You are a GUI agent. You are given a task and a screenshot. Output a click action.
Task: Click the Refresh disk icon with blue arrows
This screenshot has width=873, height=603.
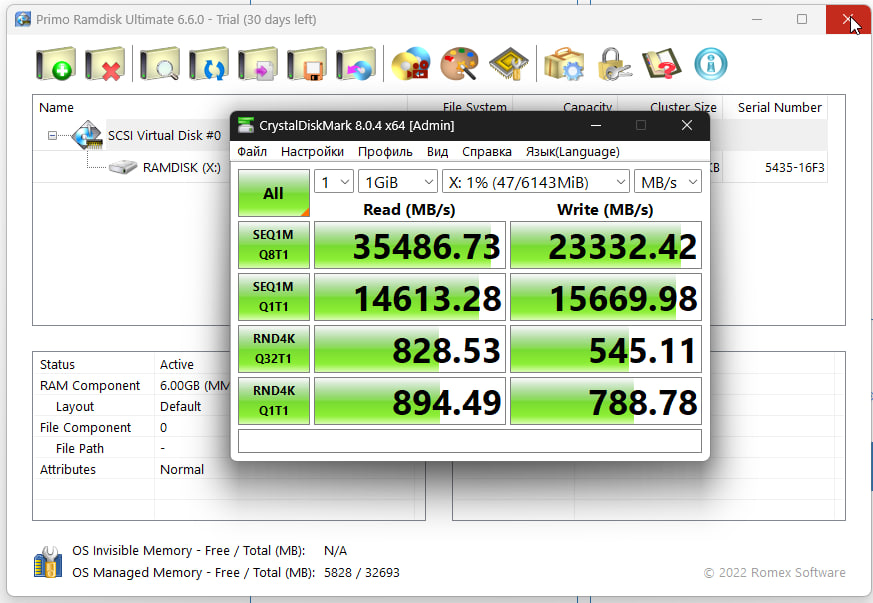point(208,63)
